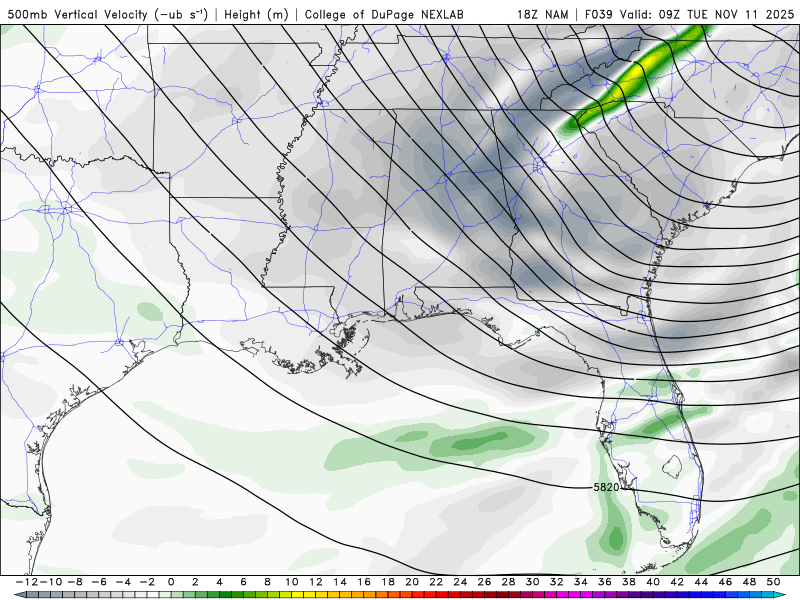The height and width of the screenshot is (600, 800).
Task: Click the 36 label on the color scale
Action: tap(605, 582)
